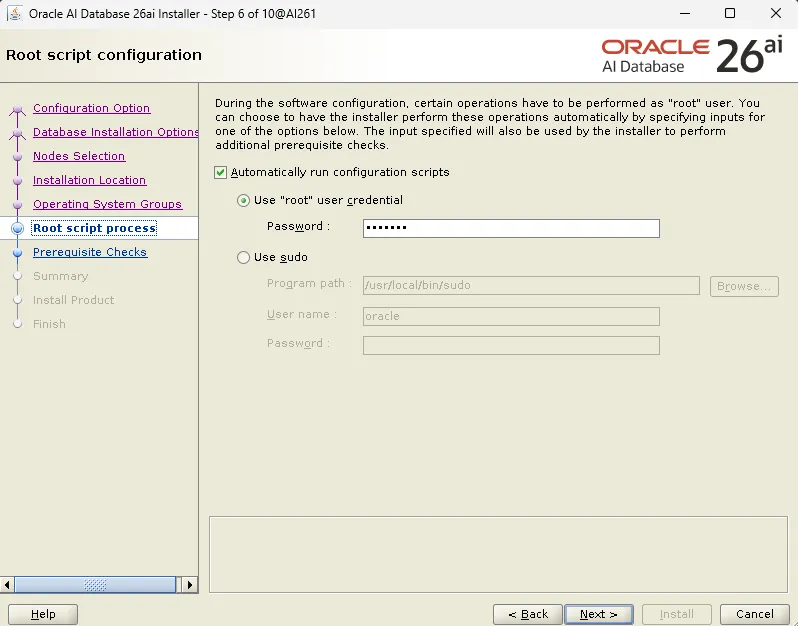Click the Browse button for sudo path

(x=744, y=286)
